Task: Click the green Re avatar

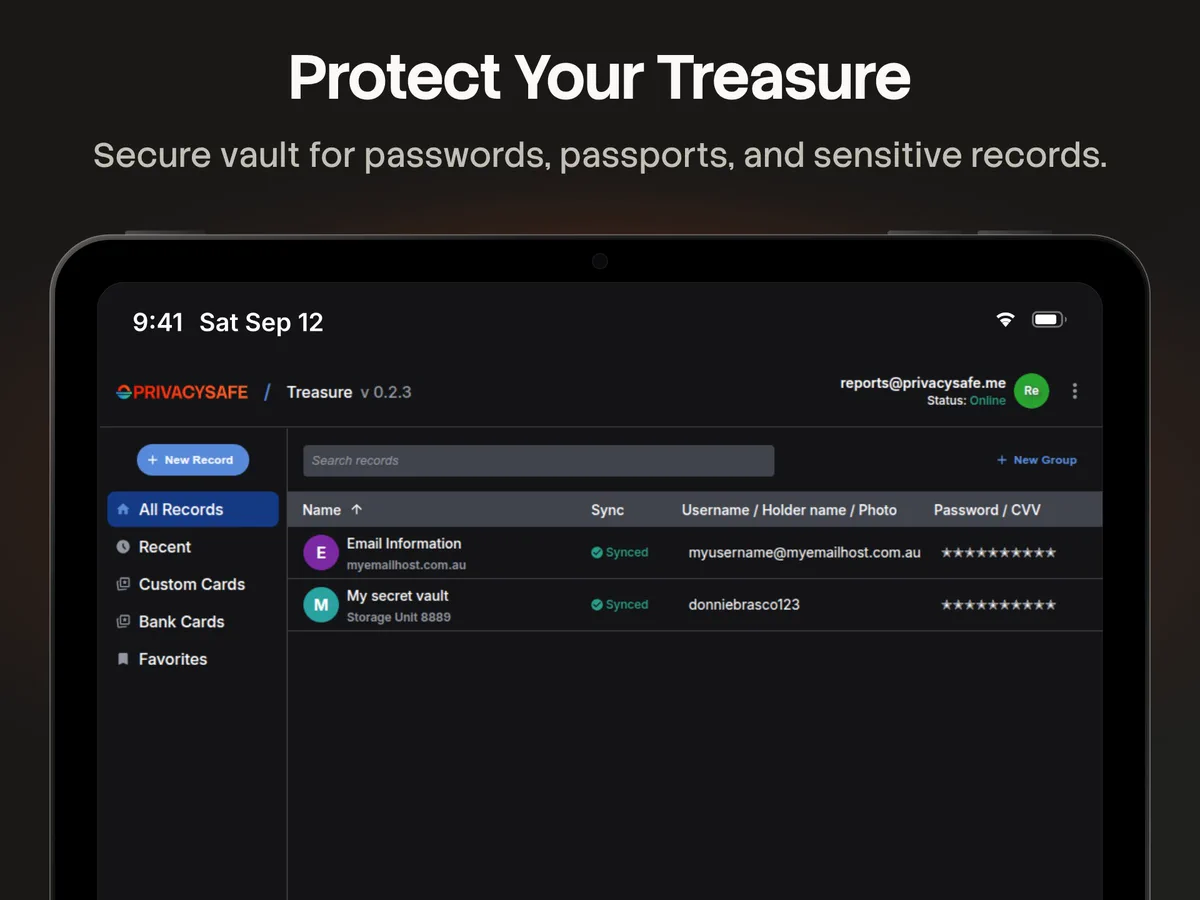Action: [1031, 391]
